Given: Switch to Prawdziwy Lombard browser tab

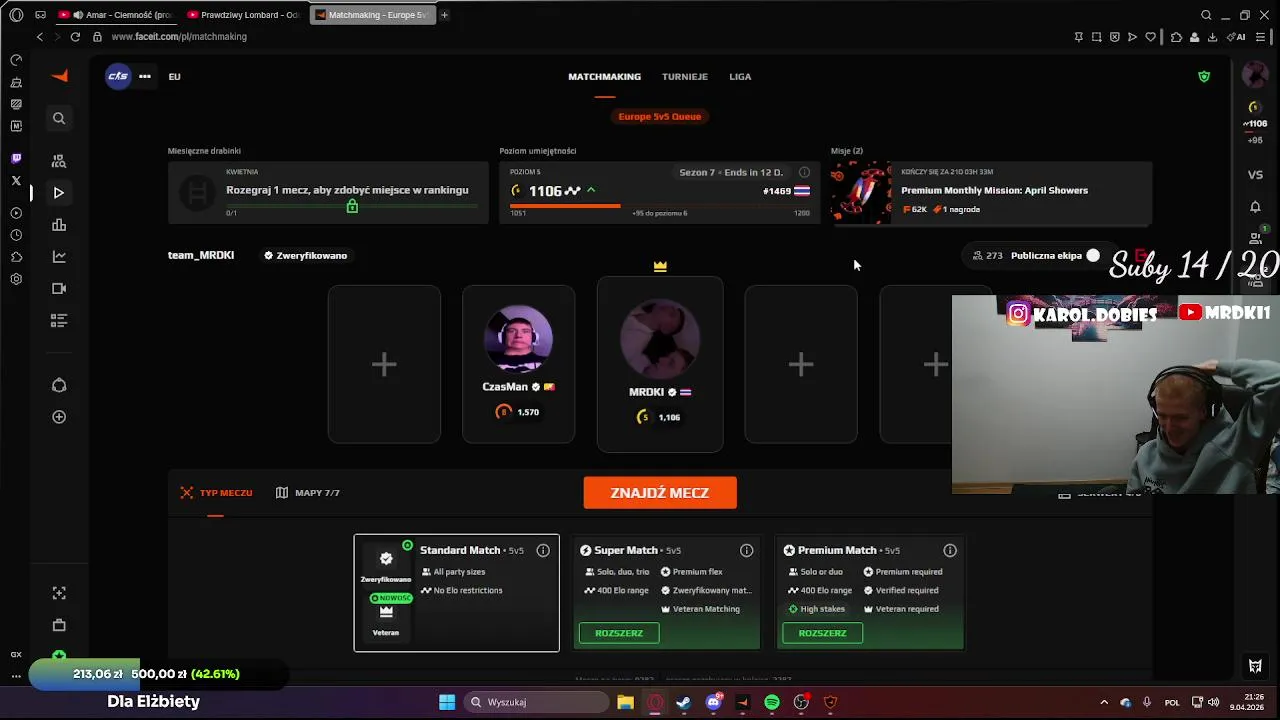Looking at the screenshot, I should pos(243,15).
